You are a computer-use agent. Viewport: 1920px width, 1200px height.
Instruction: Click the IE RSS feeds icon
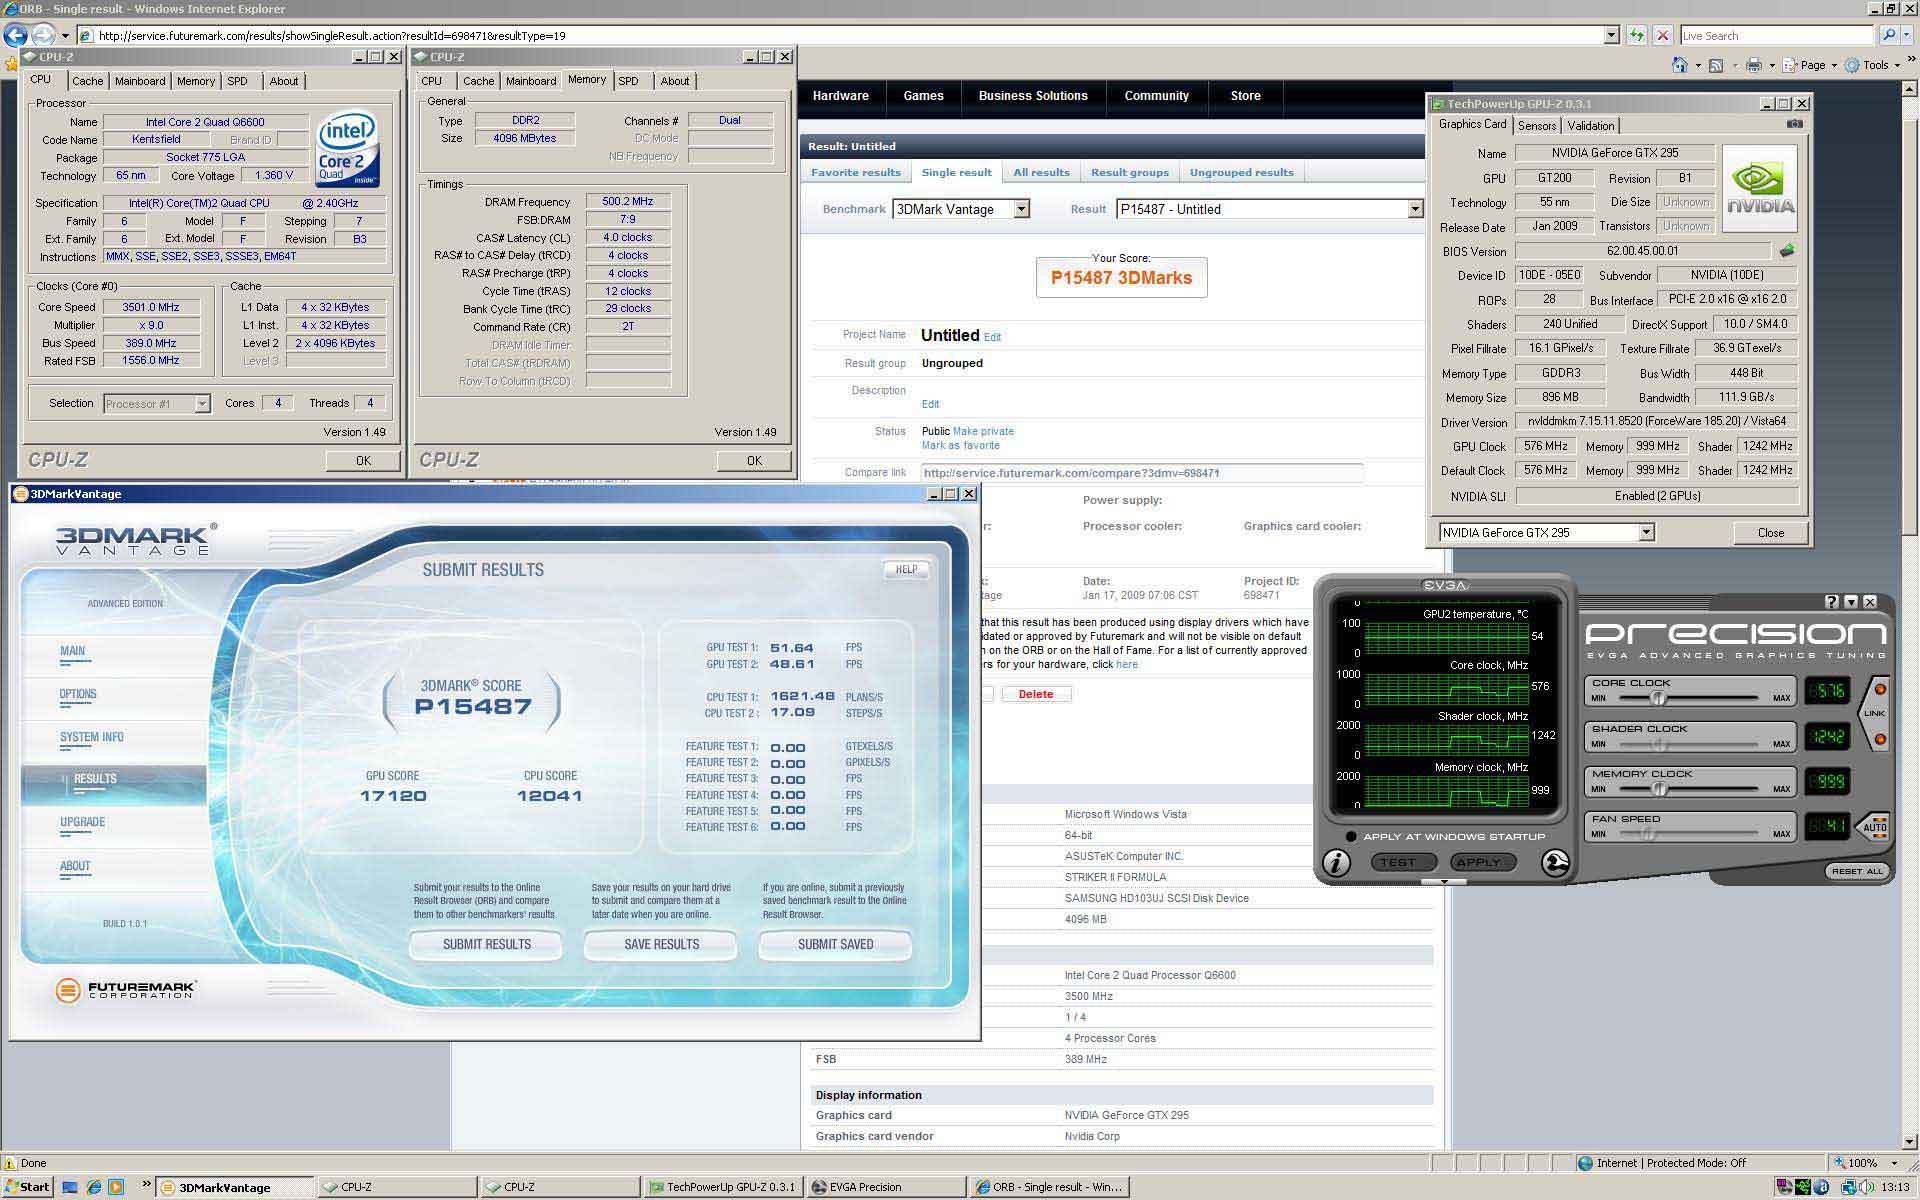[x=1716, y=65]
